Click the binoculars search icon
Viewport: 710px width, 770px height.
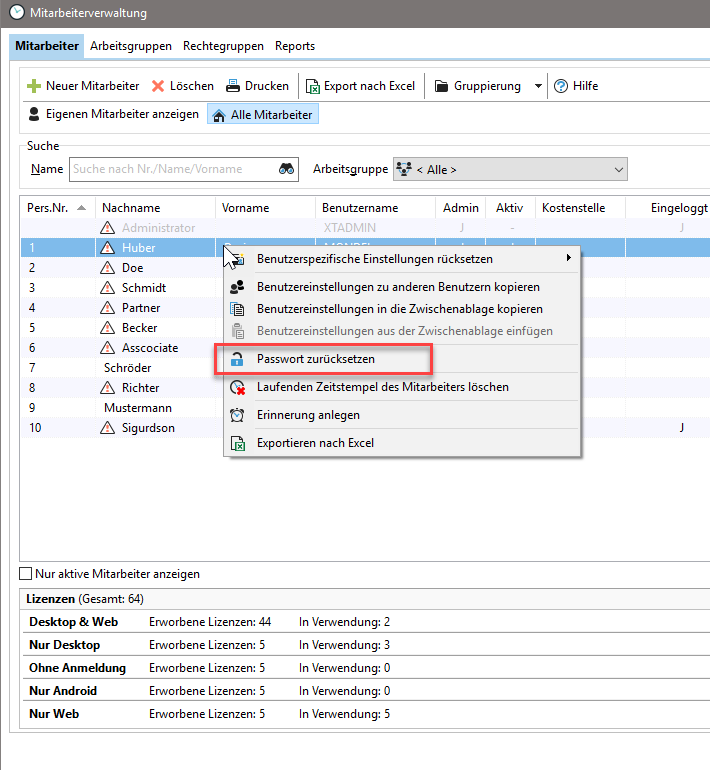click(286, 169)
